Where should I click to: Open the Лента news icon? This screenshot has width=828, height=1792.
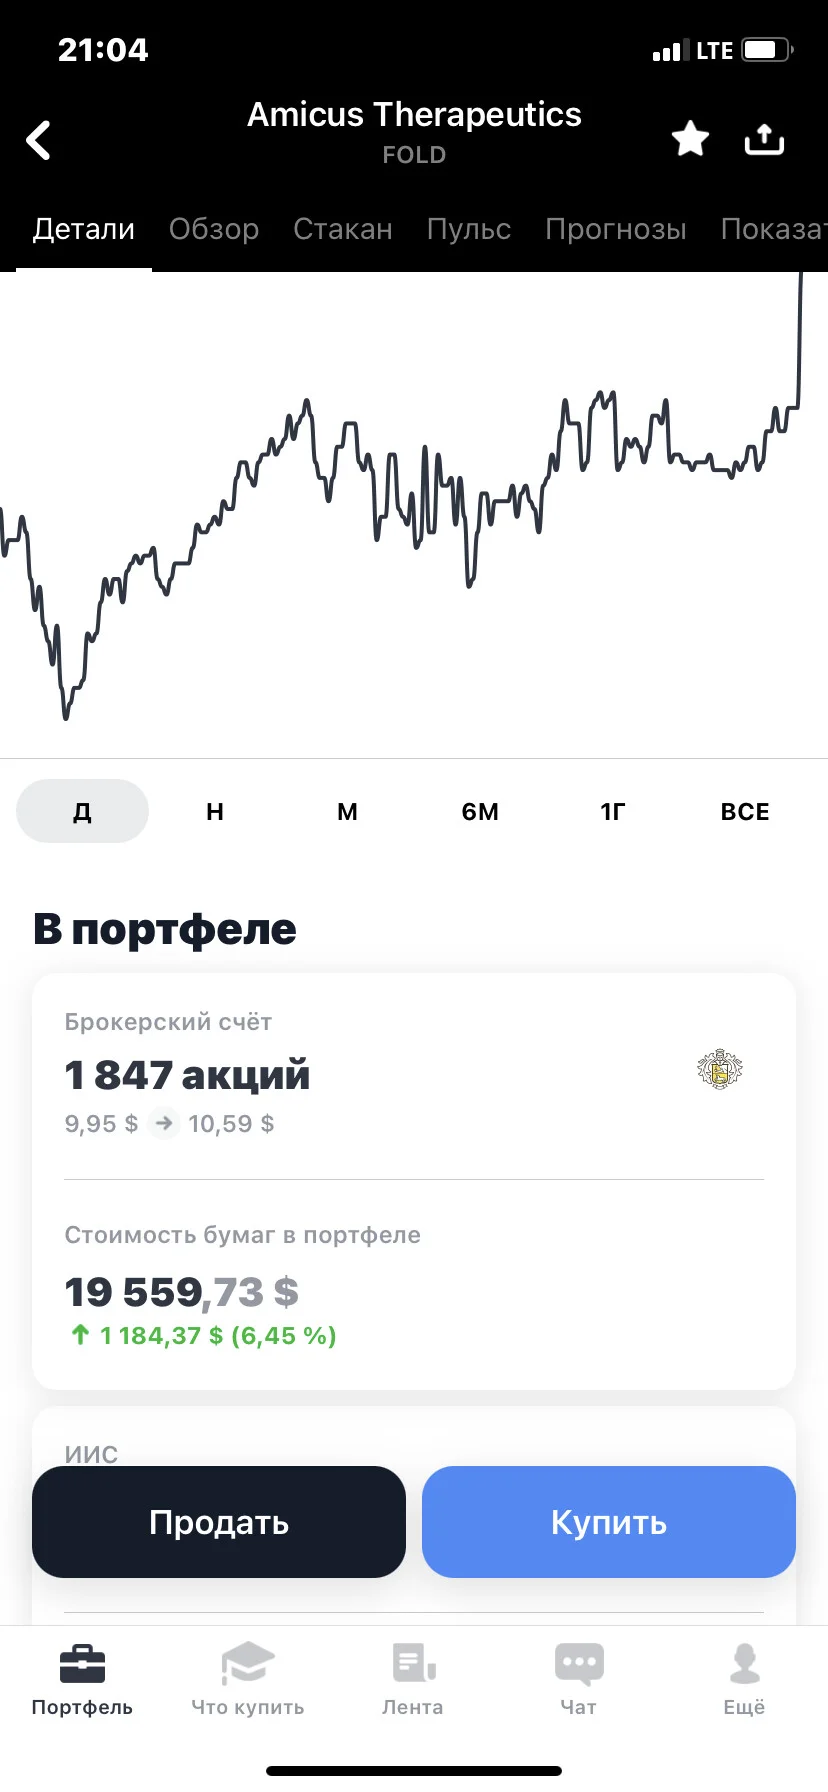coord(413,1664)
